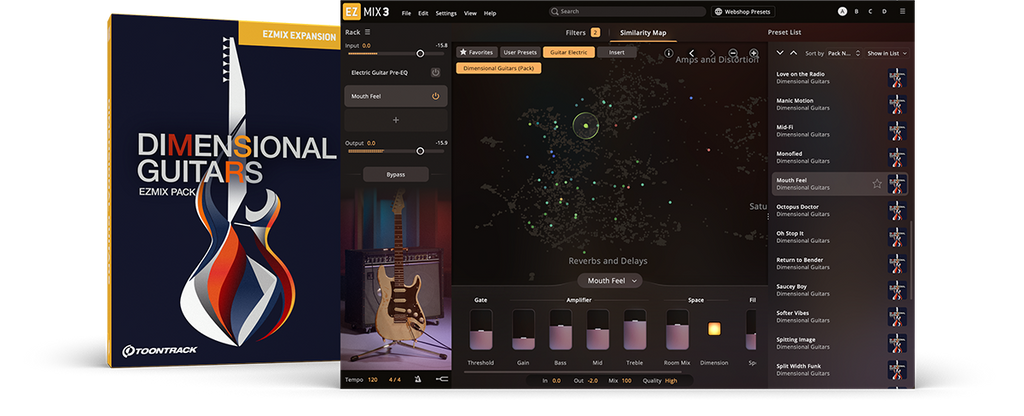This screenshot has height=416, width=1024.
Task: Open main hamburger menu top right
Action: coord(903,11)
